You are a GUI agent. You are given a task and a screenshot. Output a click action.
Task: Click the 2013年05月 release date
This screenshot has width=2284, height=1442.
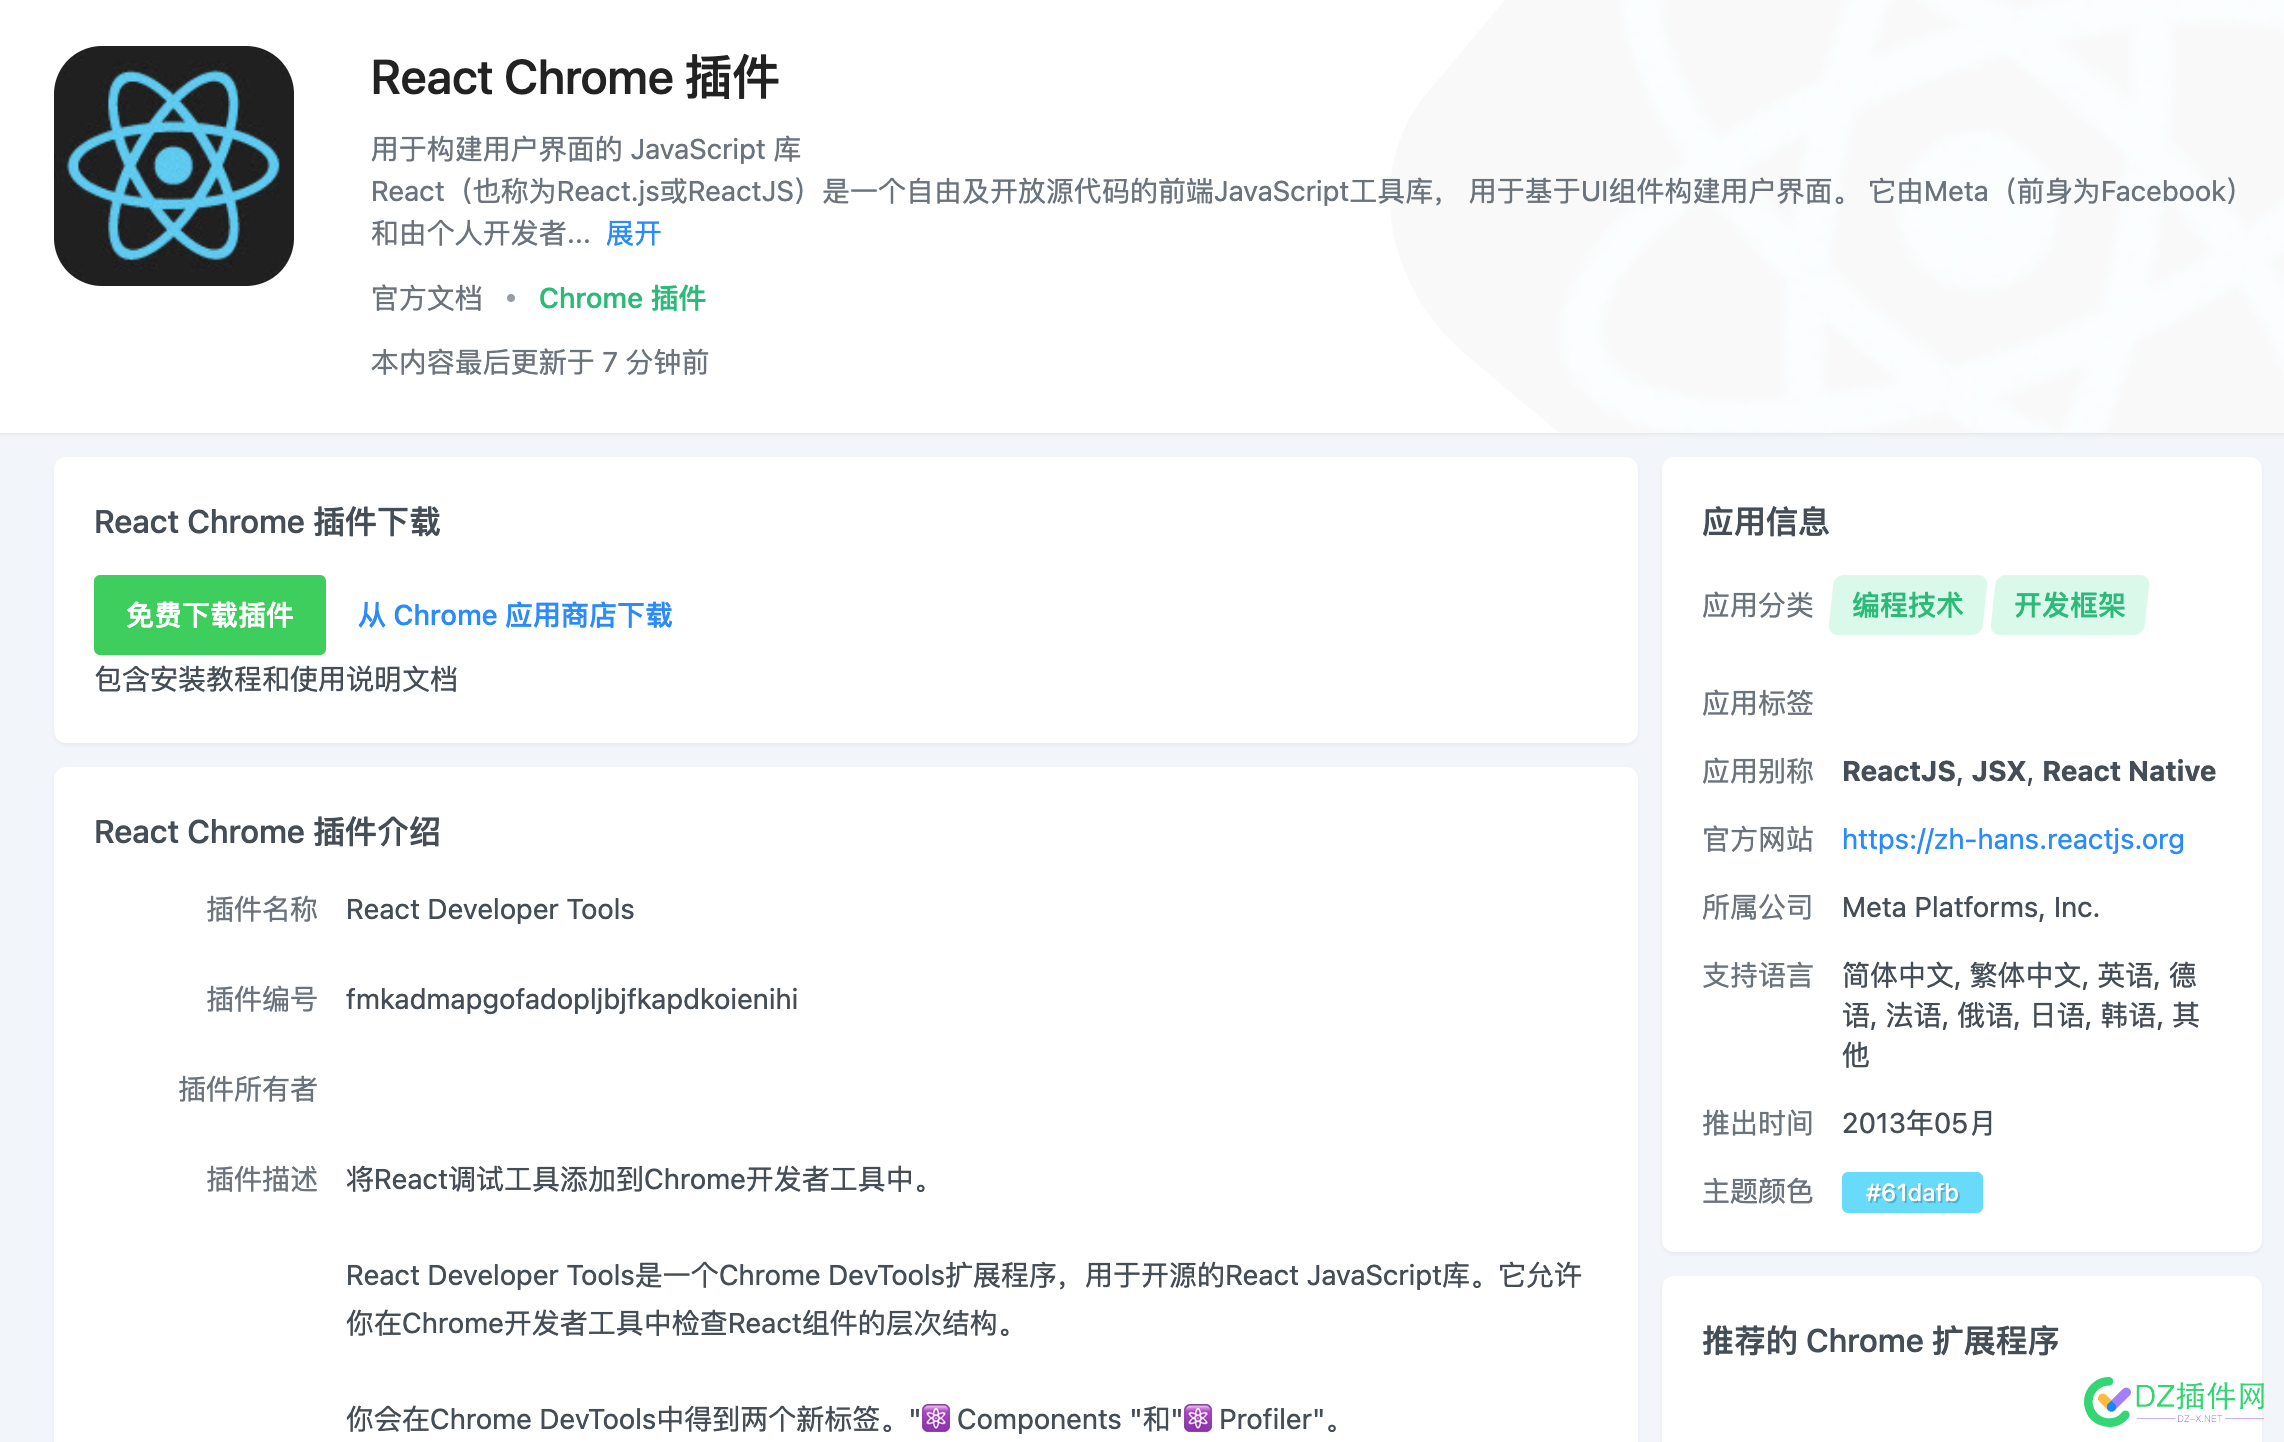[1918, 1123]
